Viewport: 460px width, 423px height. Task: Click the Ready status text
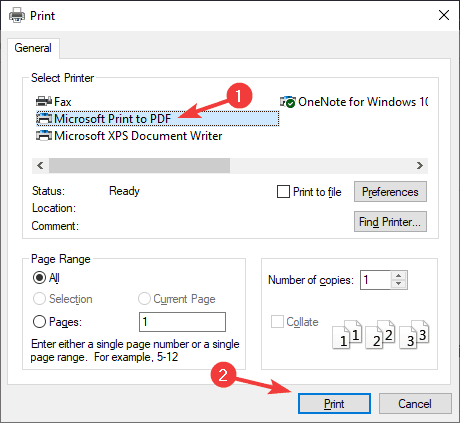tap(124, 191)
